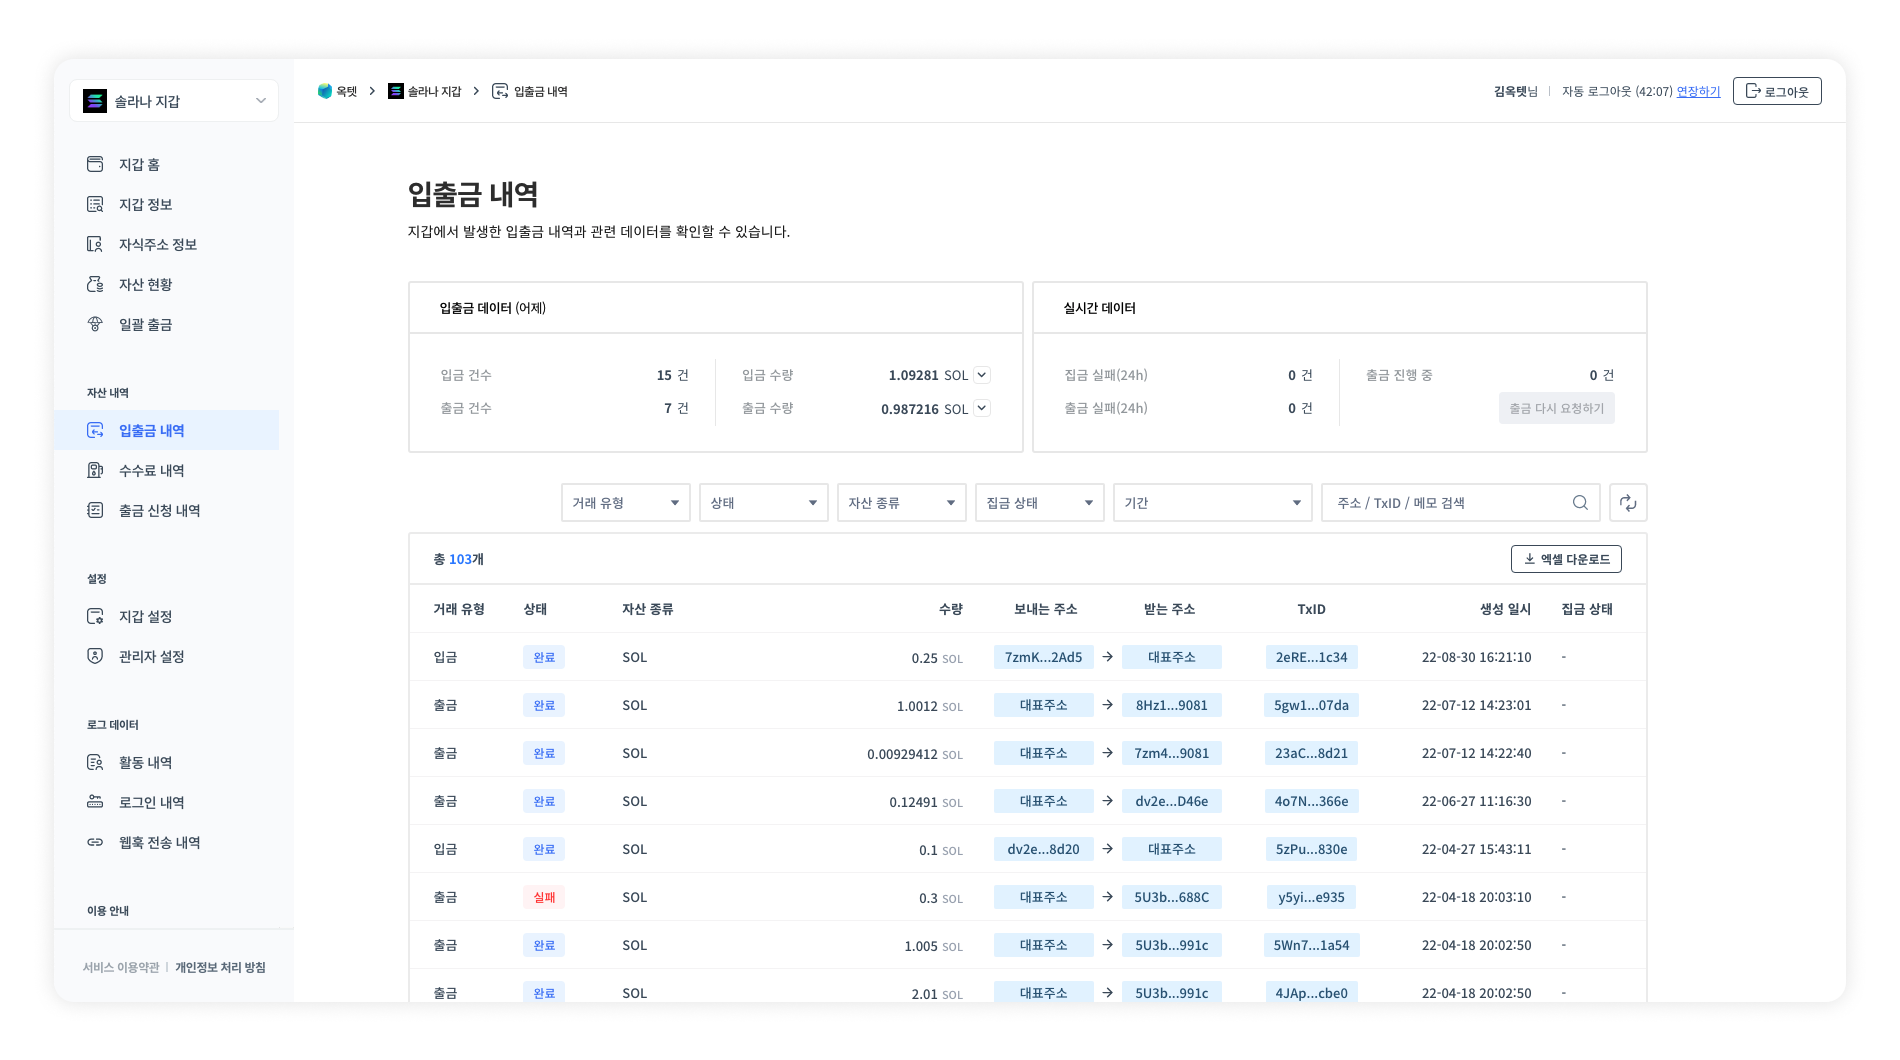Open 서비스 이용약관 link
The image size is (1900, 1060).
(x=121, y=967)
